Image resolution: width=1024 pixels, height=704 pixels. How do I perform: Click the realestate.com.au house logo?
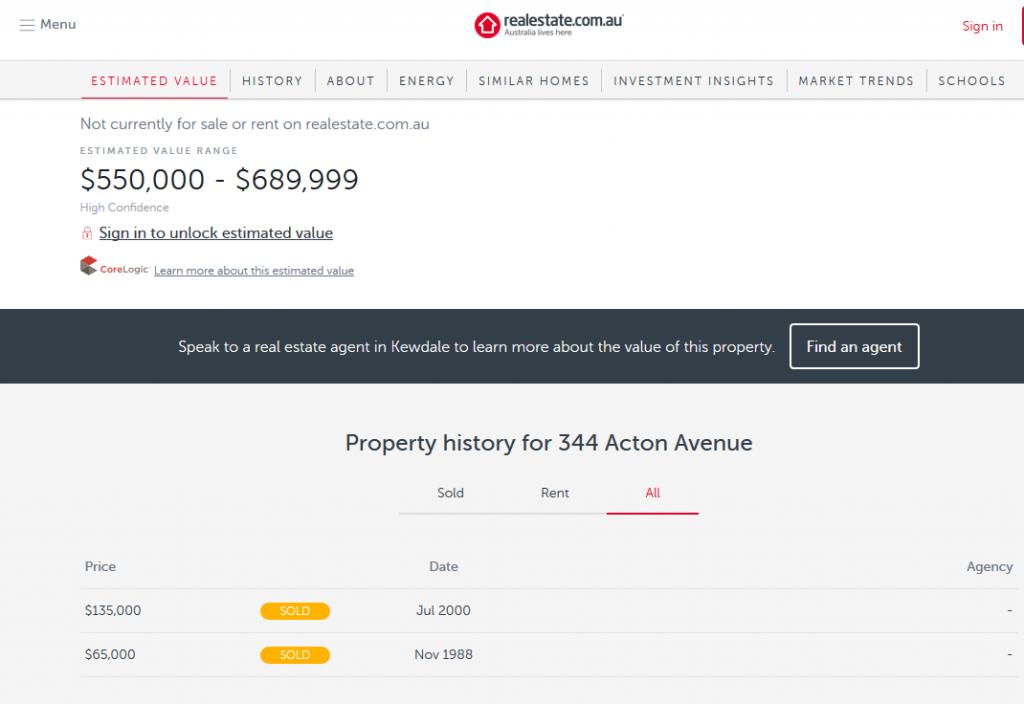point(487,25)
